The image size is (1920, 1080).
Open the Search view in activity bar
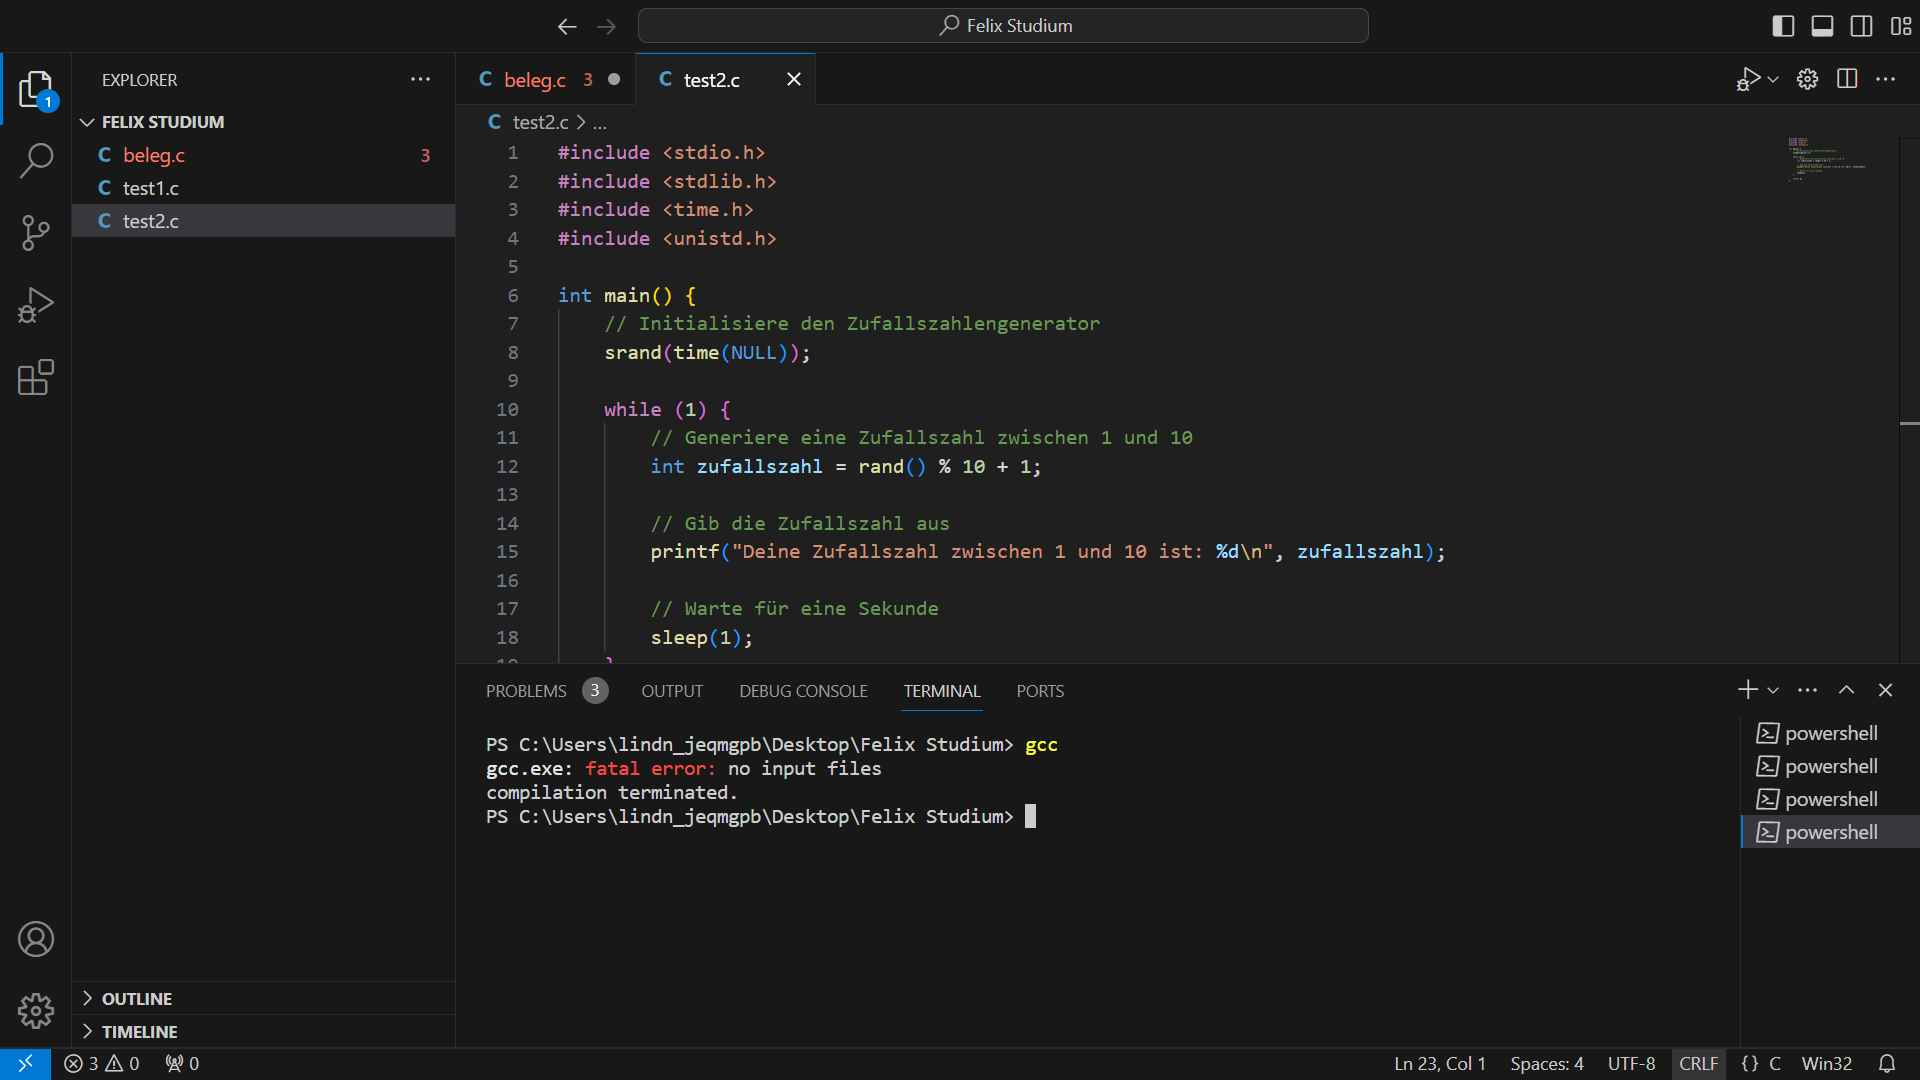tap(36, 160)
